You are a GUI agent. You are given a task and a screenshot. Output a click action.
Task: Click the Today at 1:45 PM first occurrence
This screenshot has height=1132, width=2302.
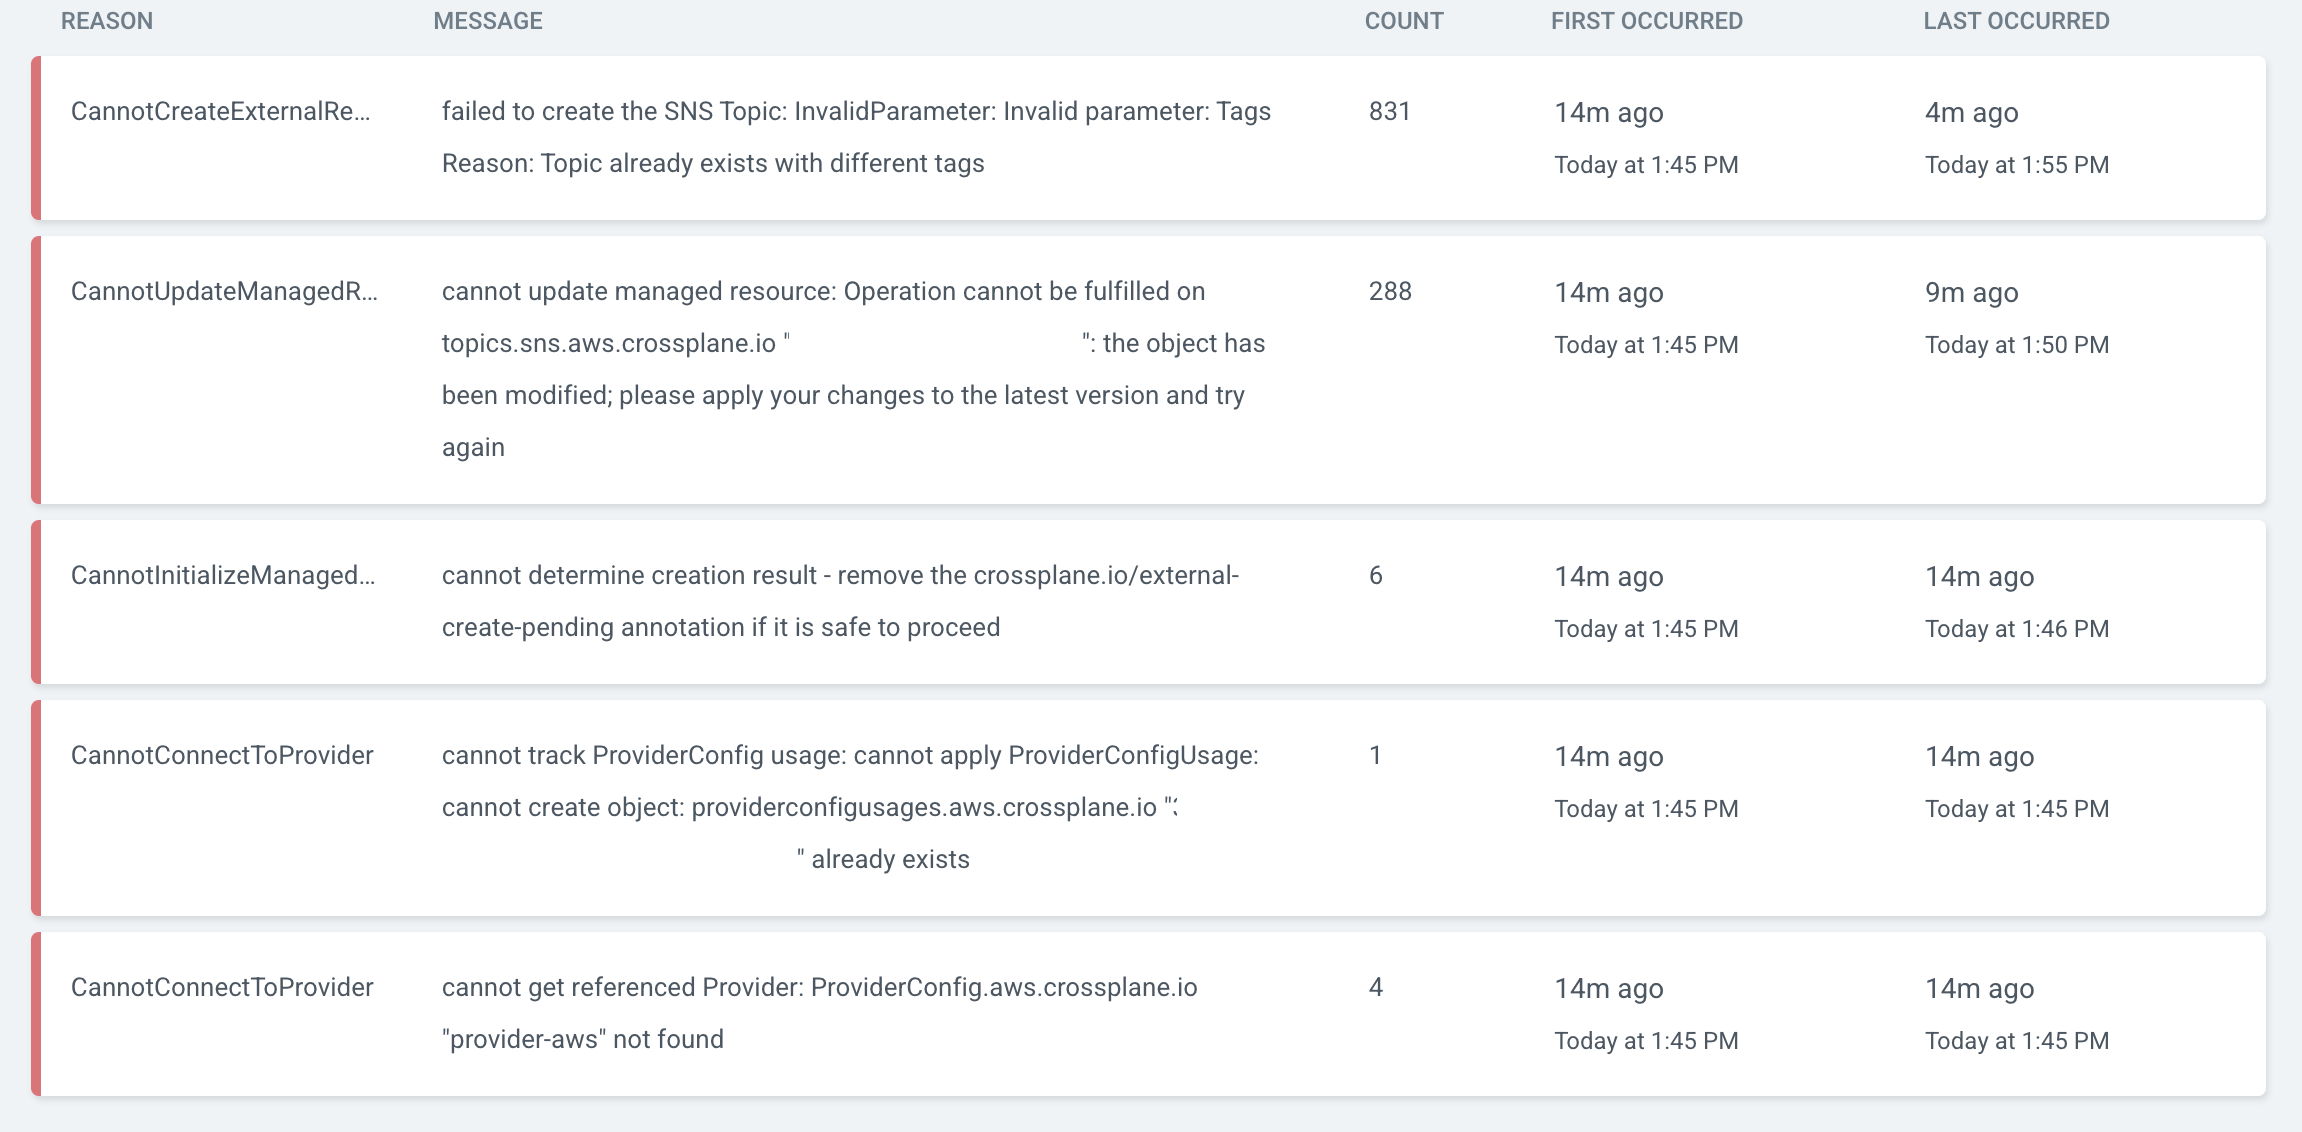(1646, 164)
